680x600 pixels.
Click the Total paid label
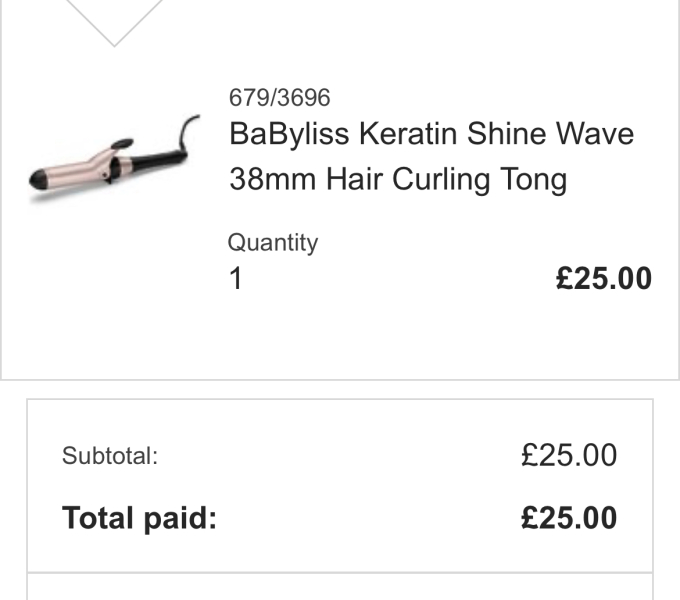139,518
